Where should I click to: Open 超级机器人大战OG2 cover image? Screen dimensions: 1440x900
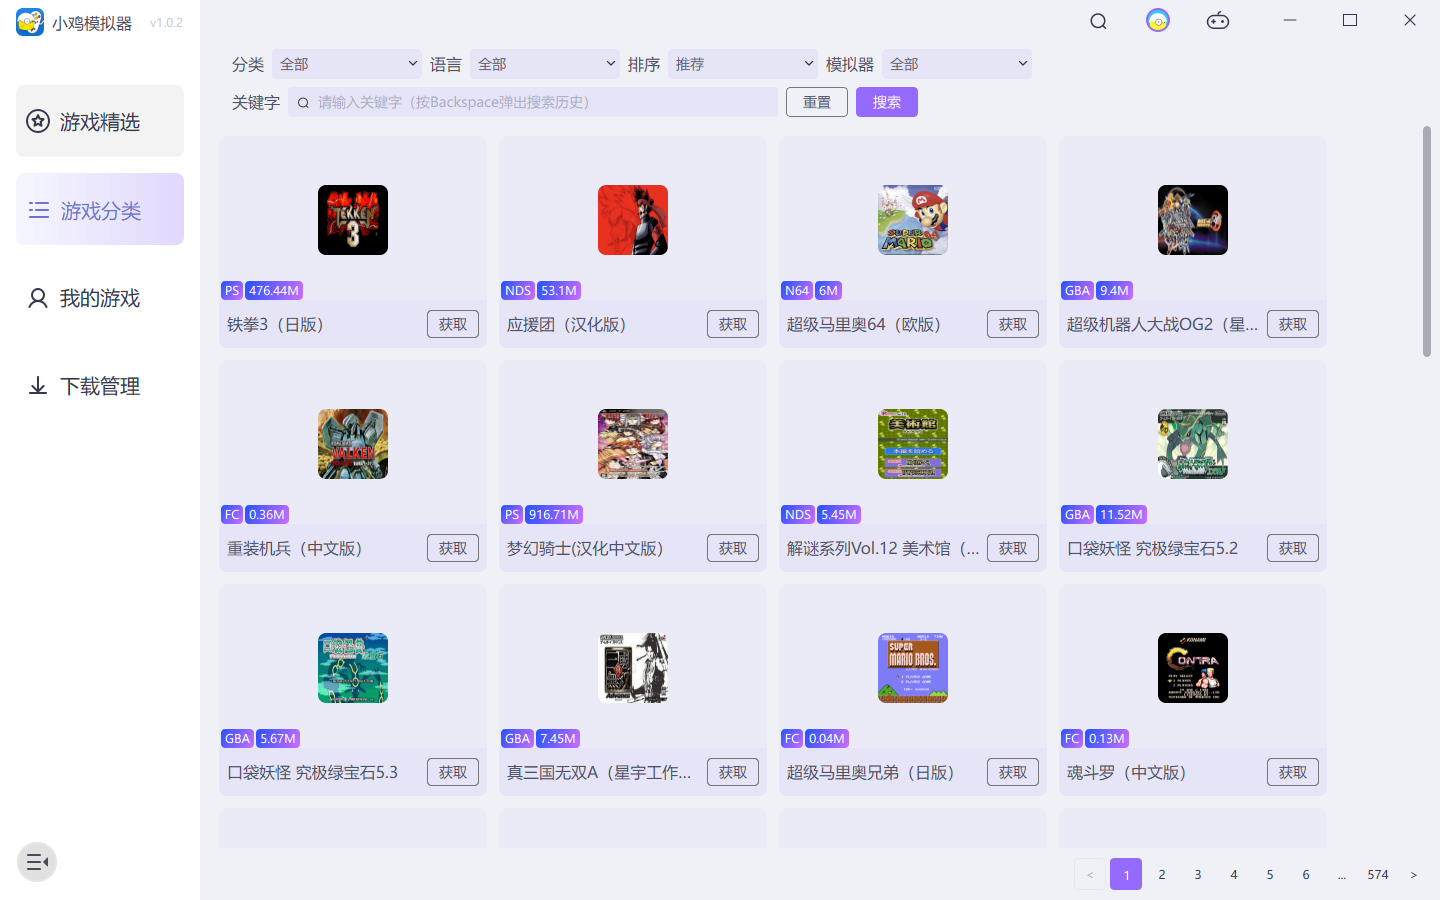1193,220
